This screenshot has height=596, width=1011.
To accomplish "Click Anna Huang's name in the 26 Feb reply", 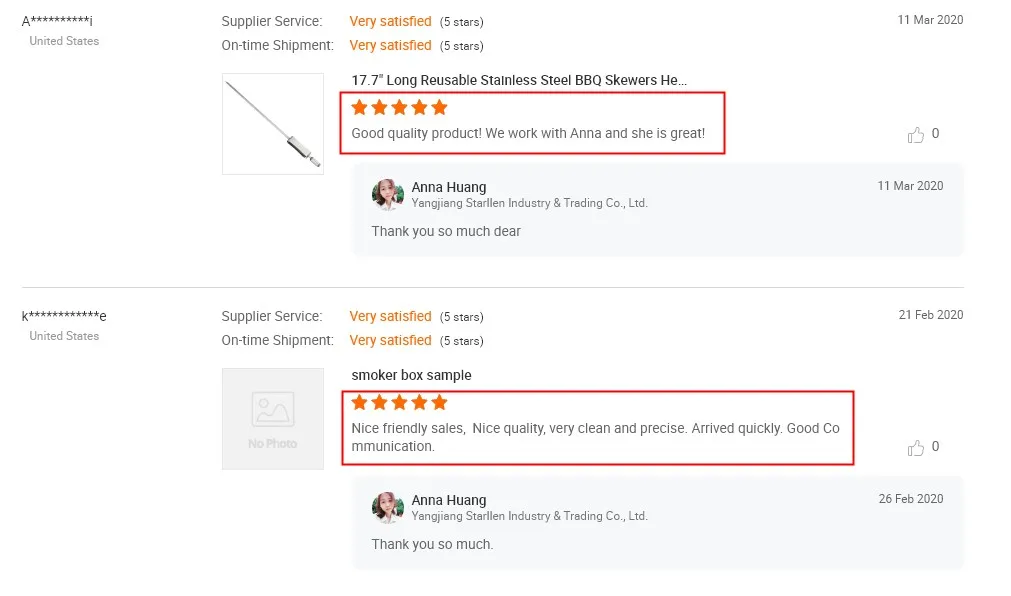I will tap(449, 500).
